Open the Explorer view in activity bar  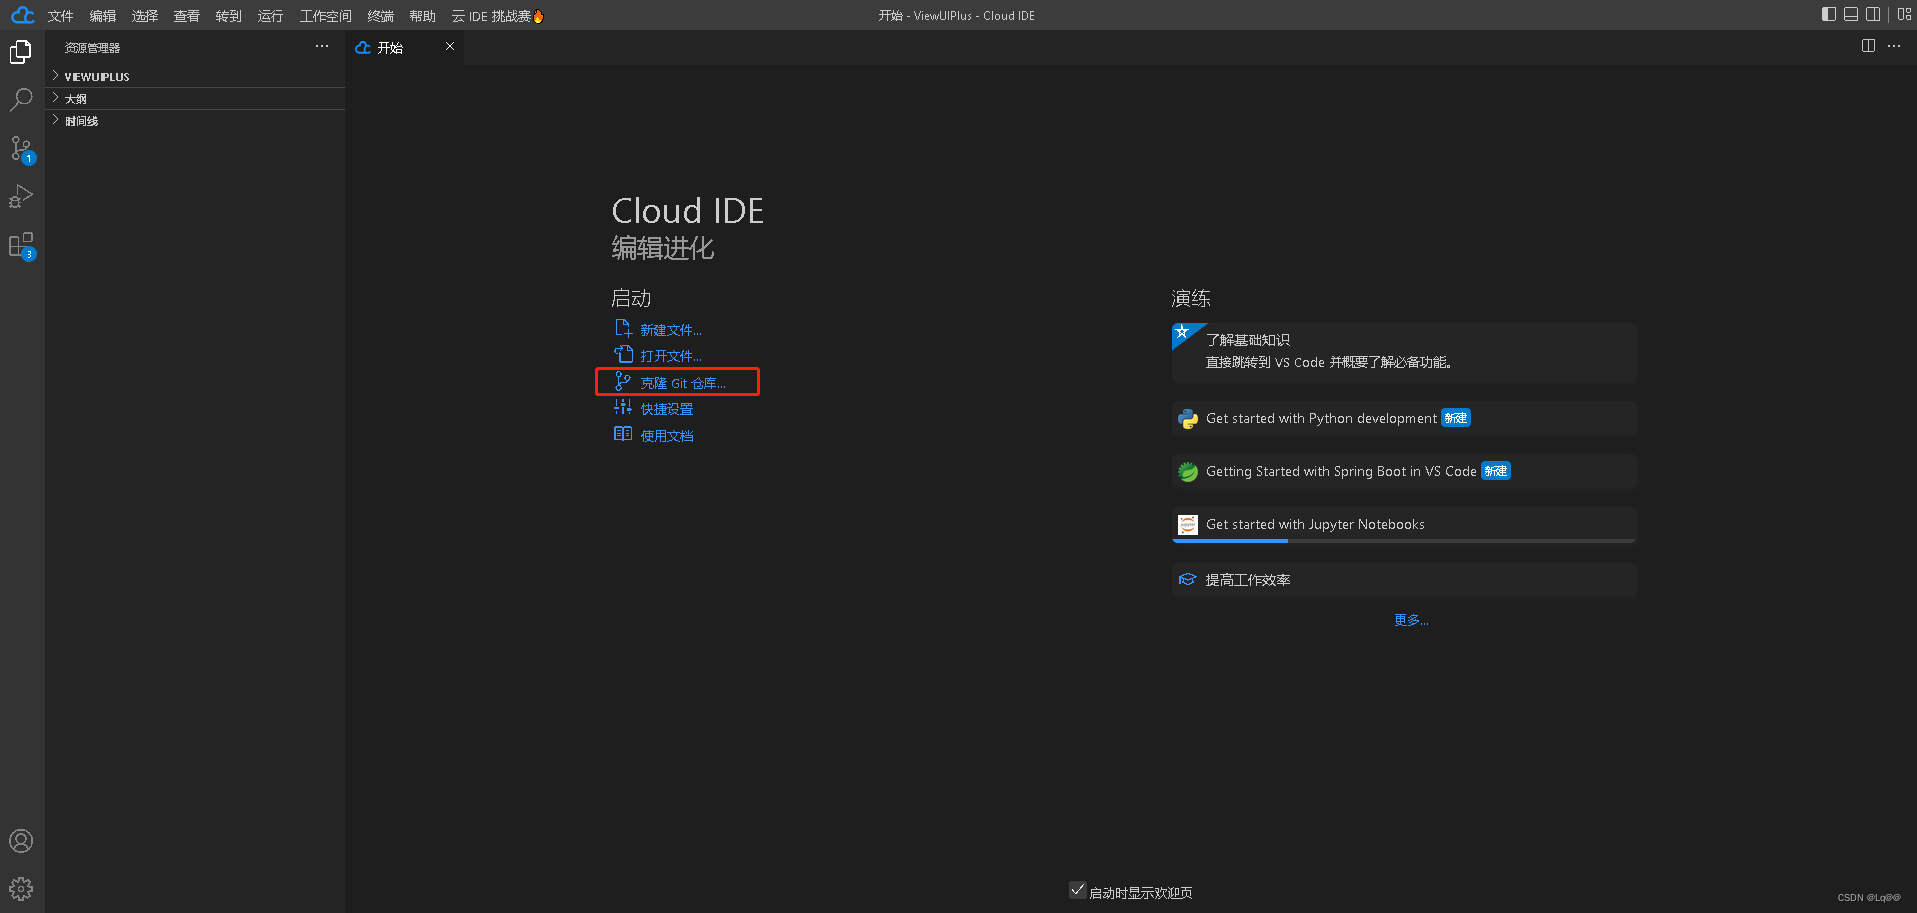21,52
